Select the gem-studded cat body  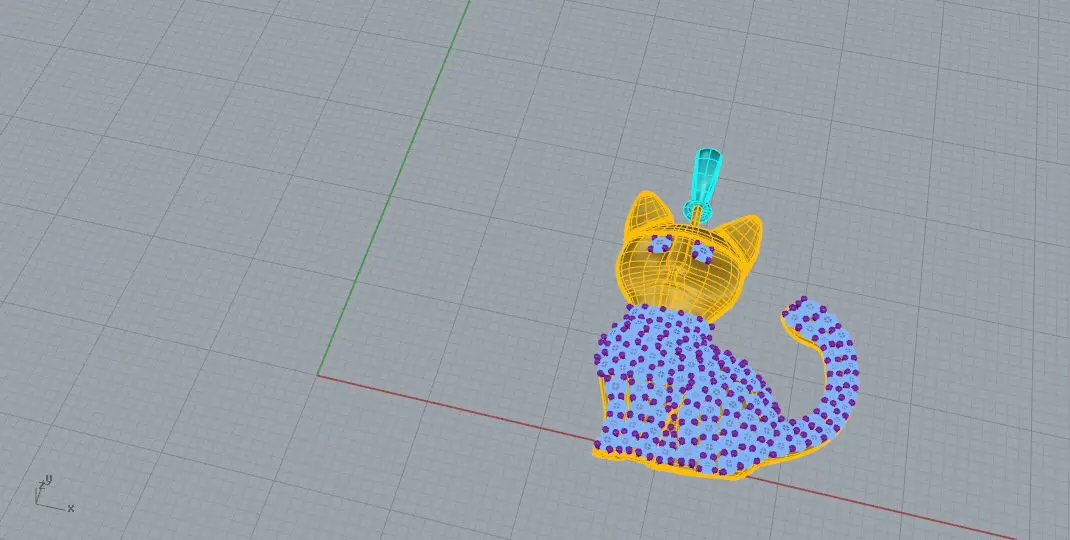pos(686,393)
